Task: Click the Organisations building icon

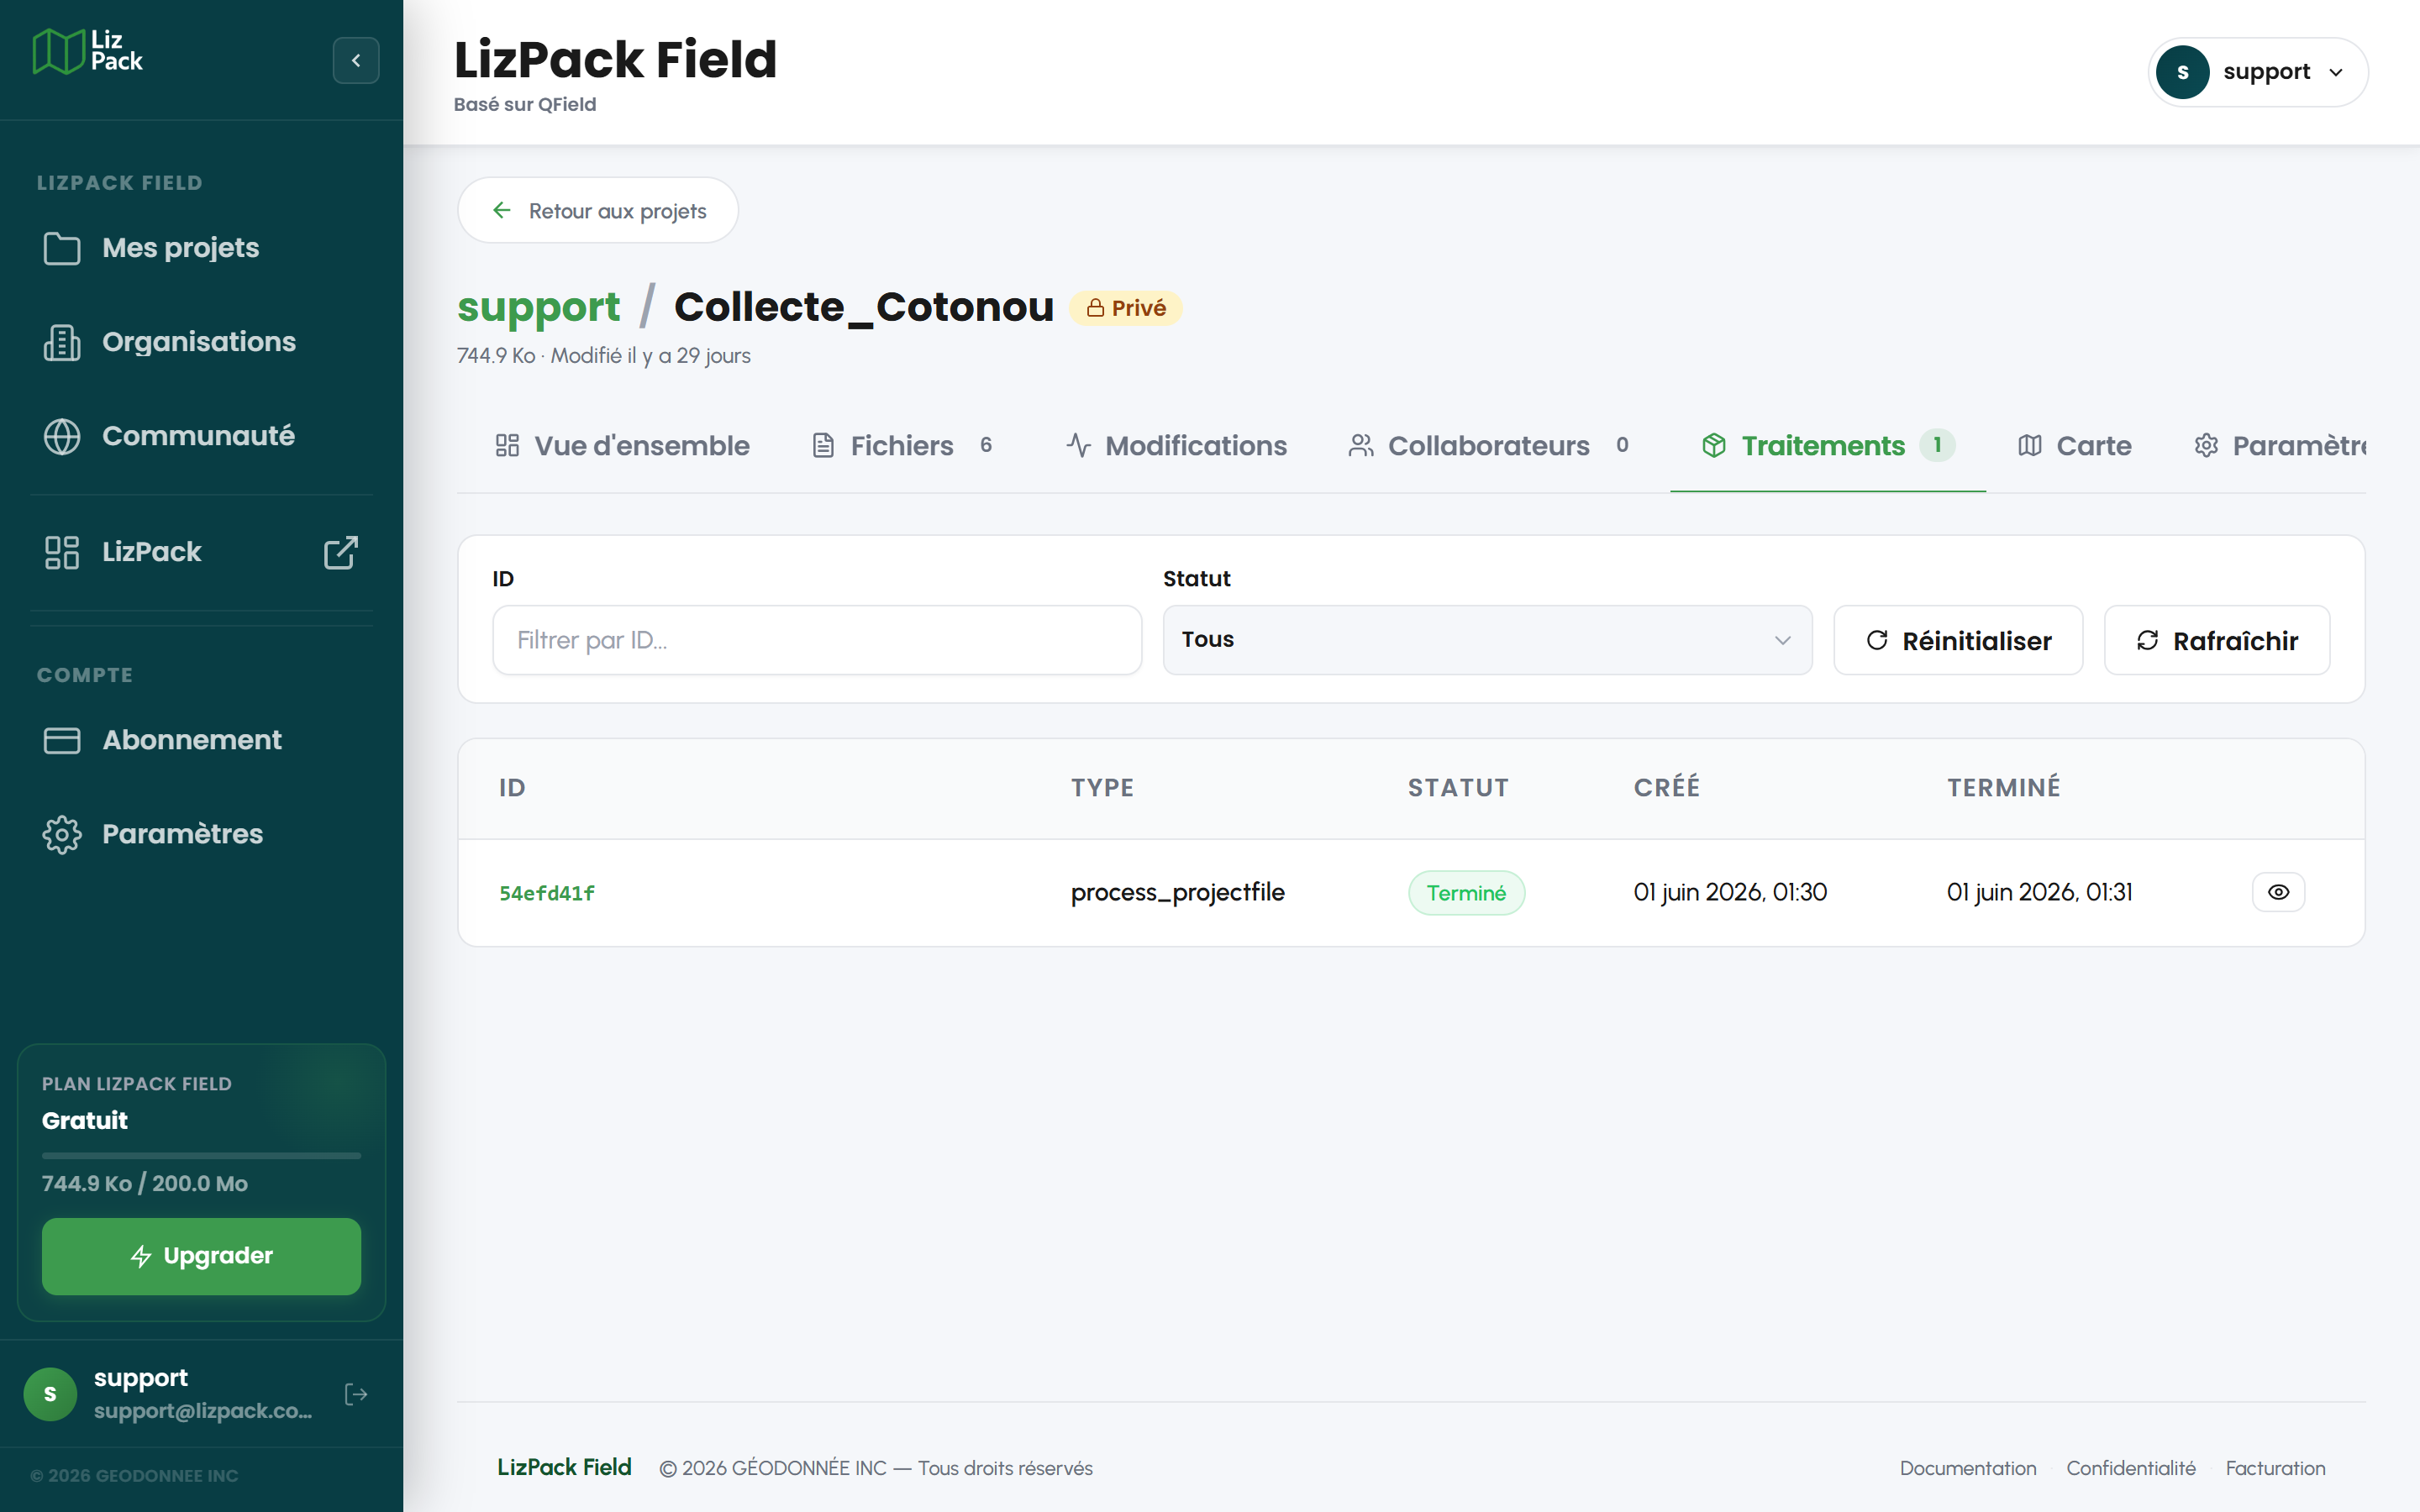Action: coord(62,342)
